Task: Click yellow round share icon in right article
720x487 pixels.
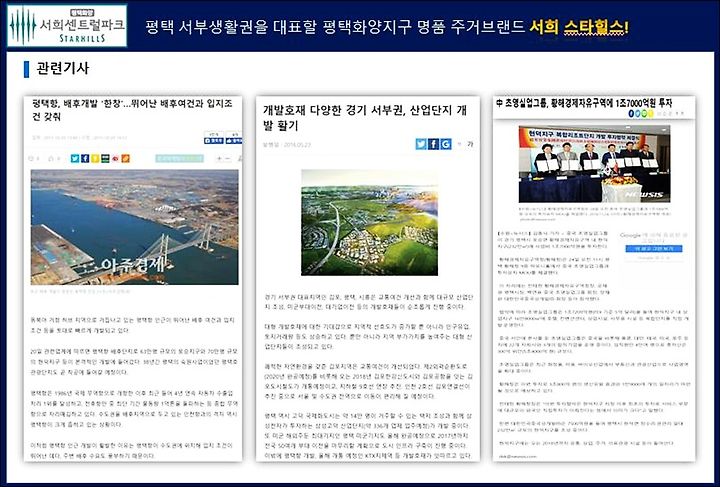Action: [651, 113]
